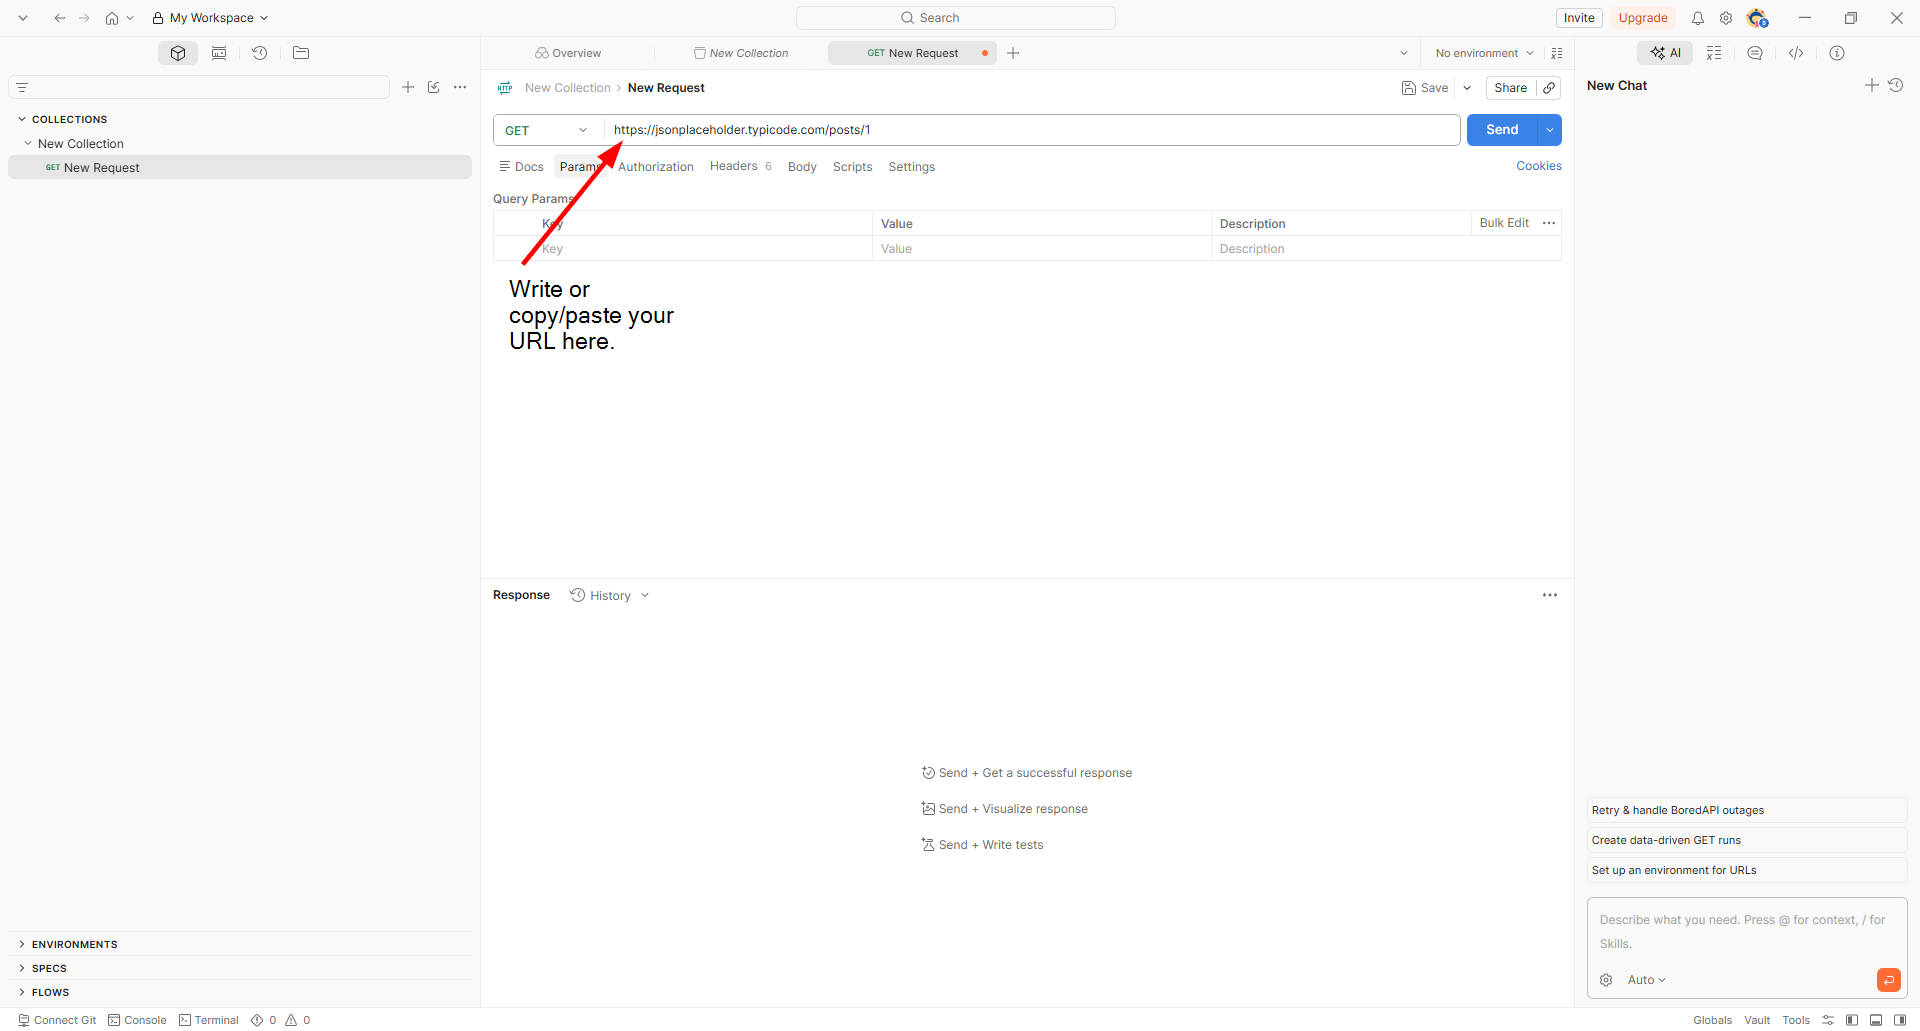
Task: Click the top Search bar
Action: (956, 18)
